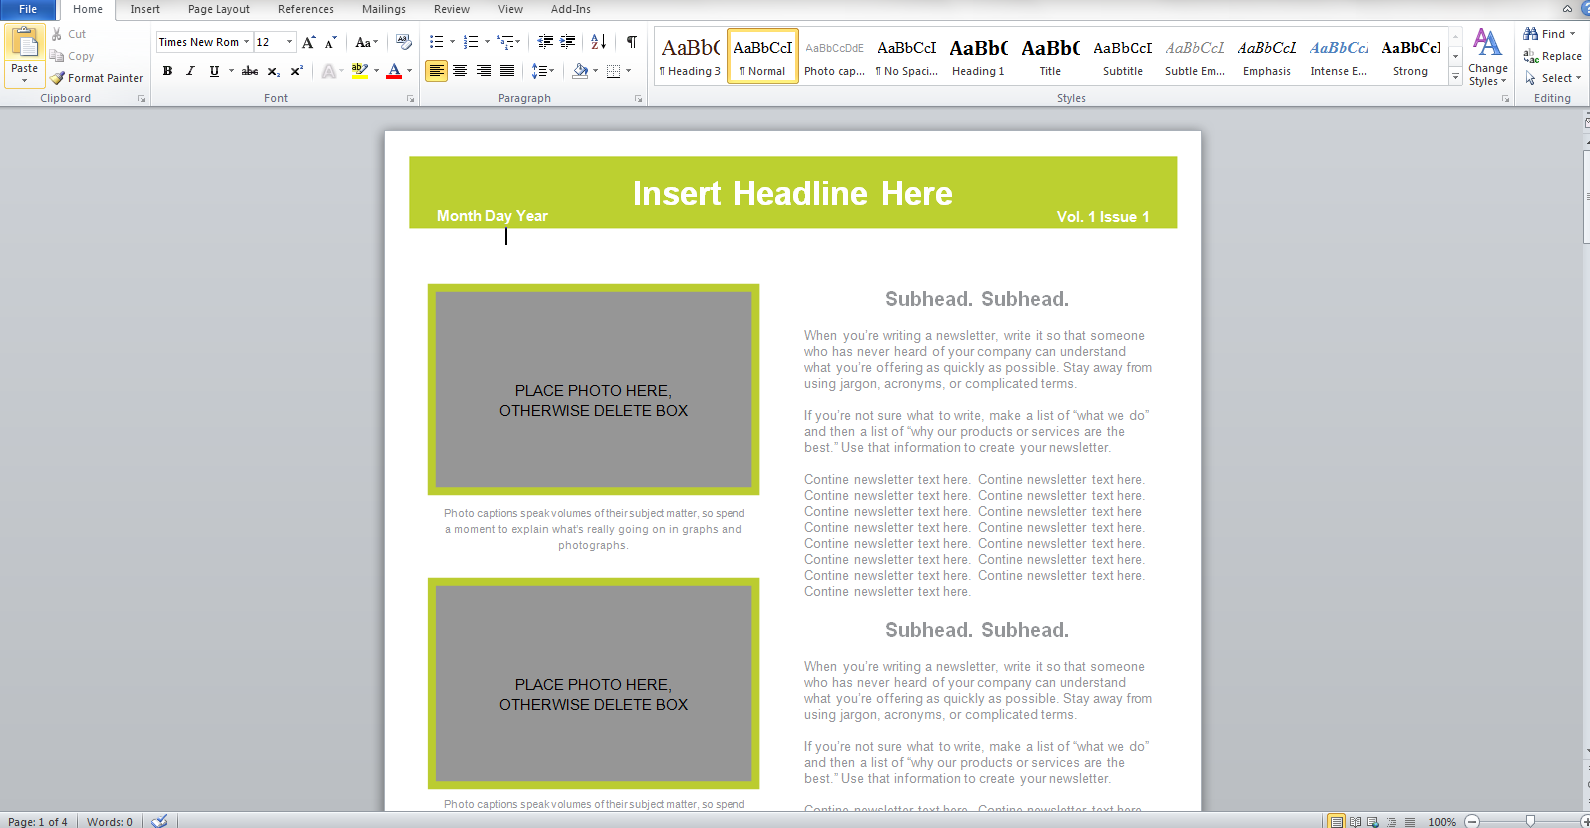Clear formatting with the eraser icon
This screenshot has width=1590, height=828.
404,42
